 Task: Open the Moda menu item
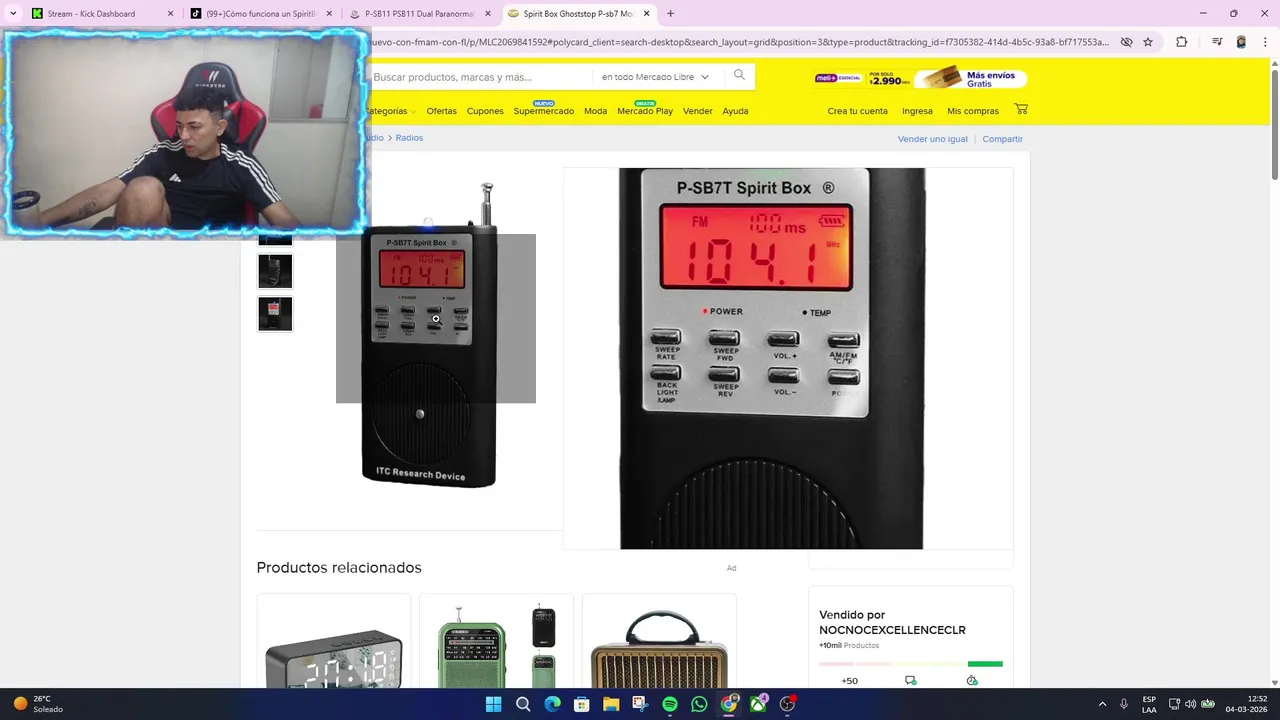click(595, 111)
